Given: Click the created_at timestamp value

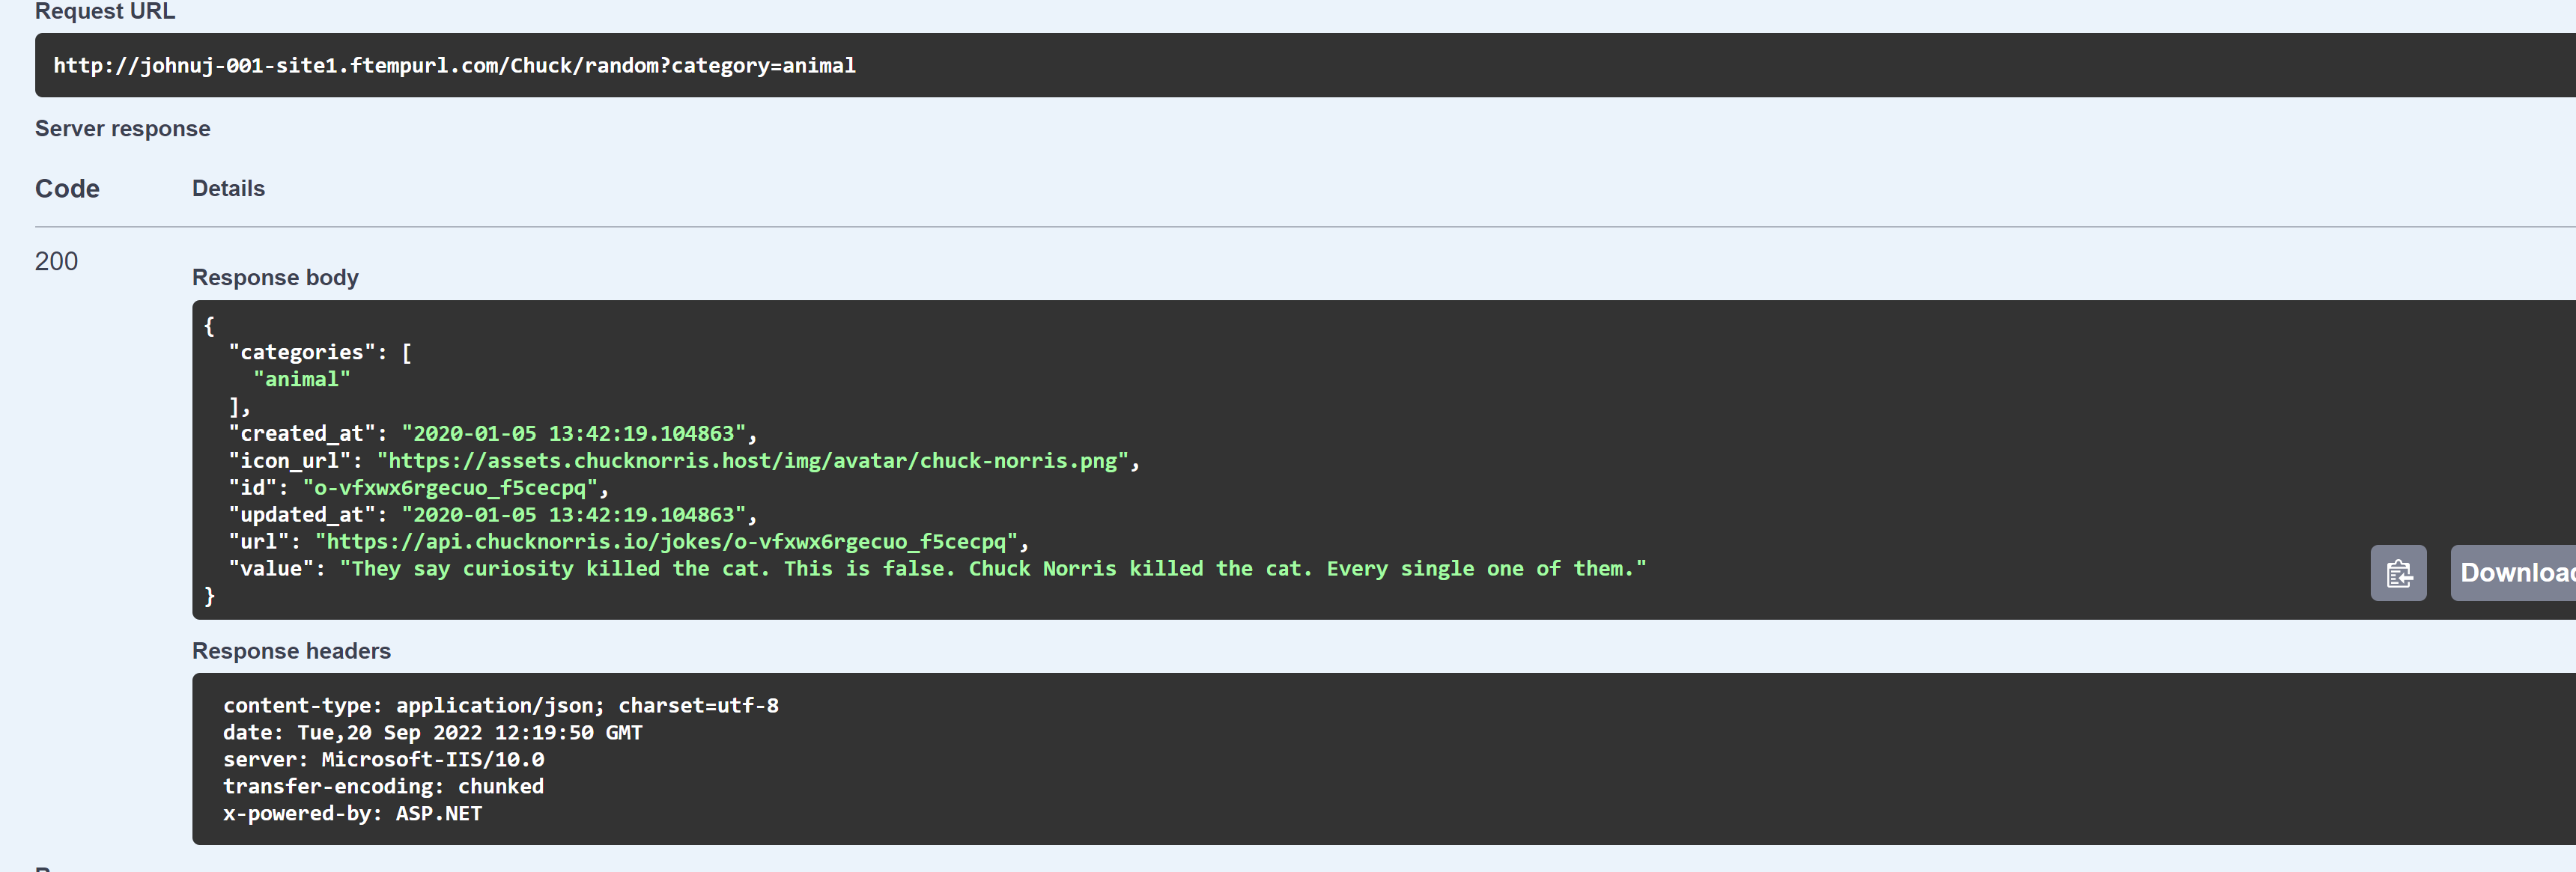Looking at the screenshot, I should pyautogui.click(x=573, y=434).
